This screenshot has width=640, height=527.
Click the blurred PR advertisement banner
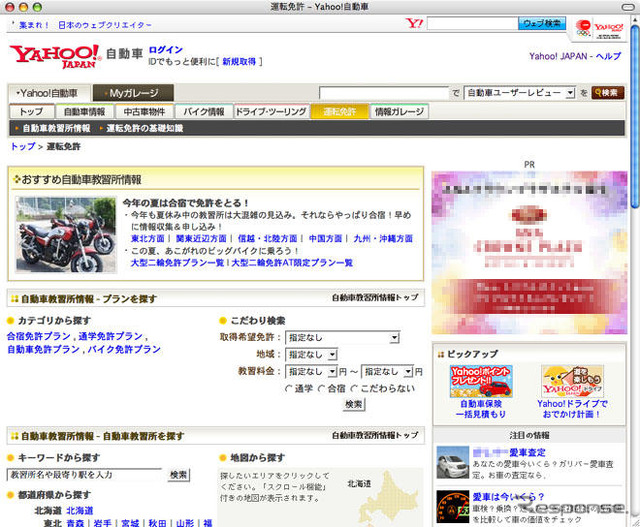click(529, 252)
